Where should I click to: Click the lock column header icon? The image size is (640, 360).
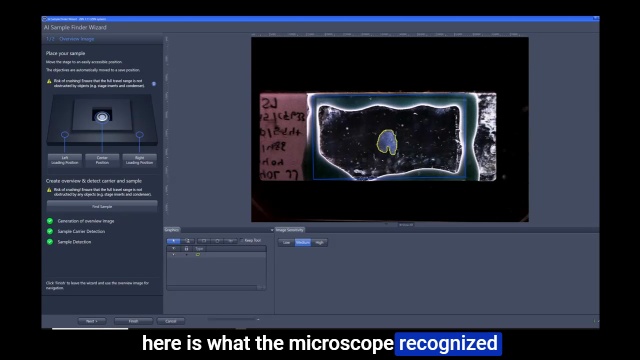[187, 249]
